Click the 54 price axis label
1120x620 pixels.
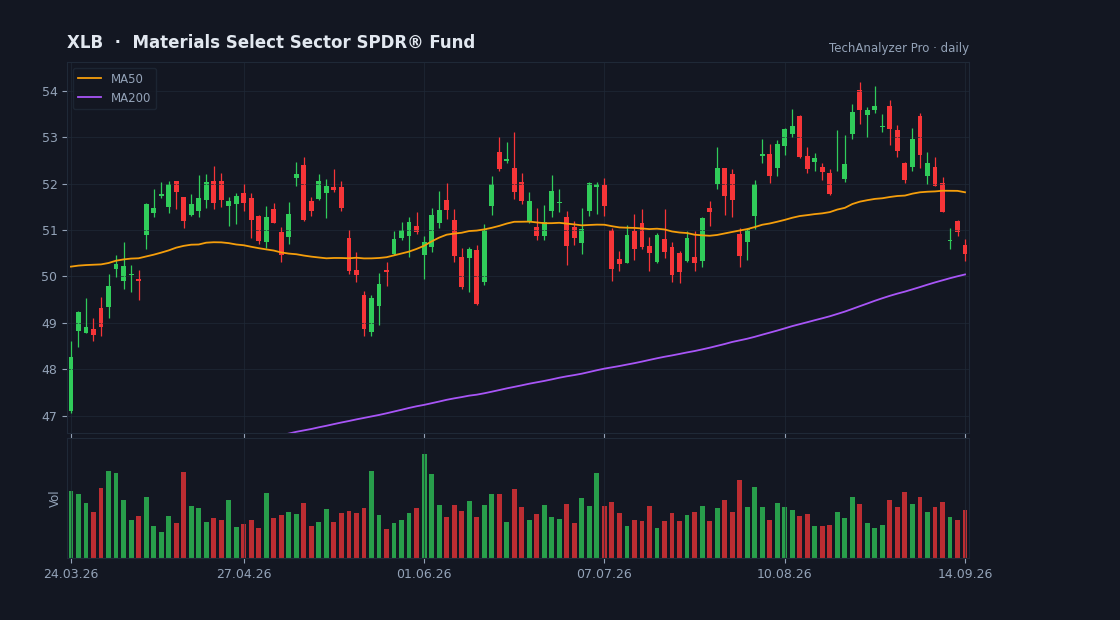point(50,91)
